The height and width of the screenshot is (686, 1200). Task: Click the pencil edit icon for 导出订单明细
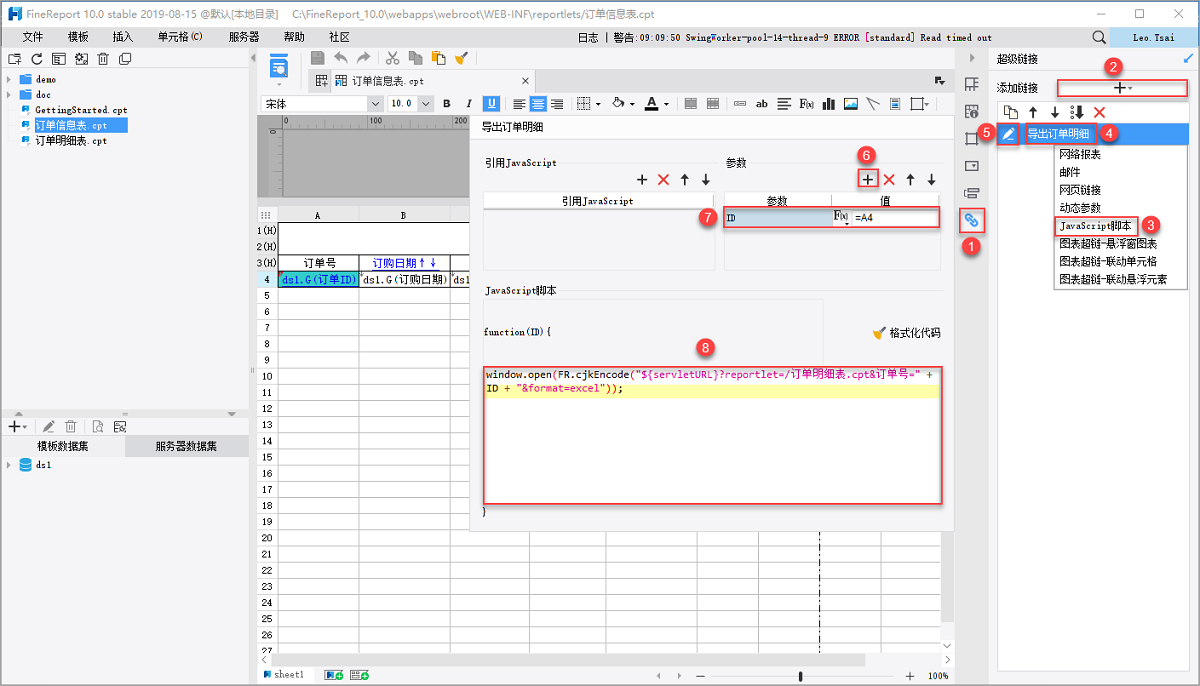(1009, 133)
